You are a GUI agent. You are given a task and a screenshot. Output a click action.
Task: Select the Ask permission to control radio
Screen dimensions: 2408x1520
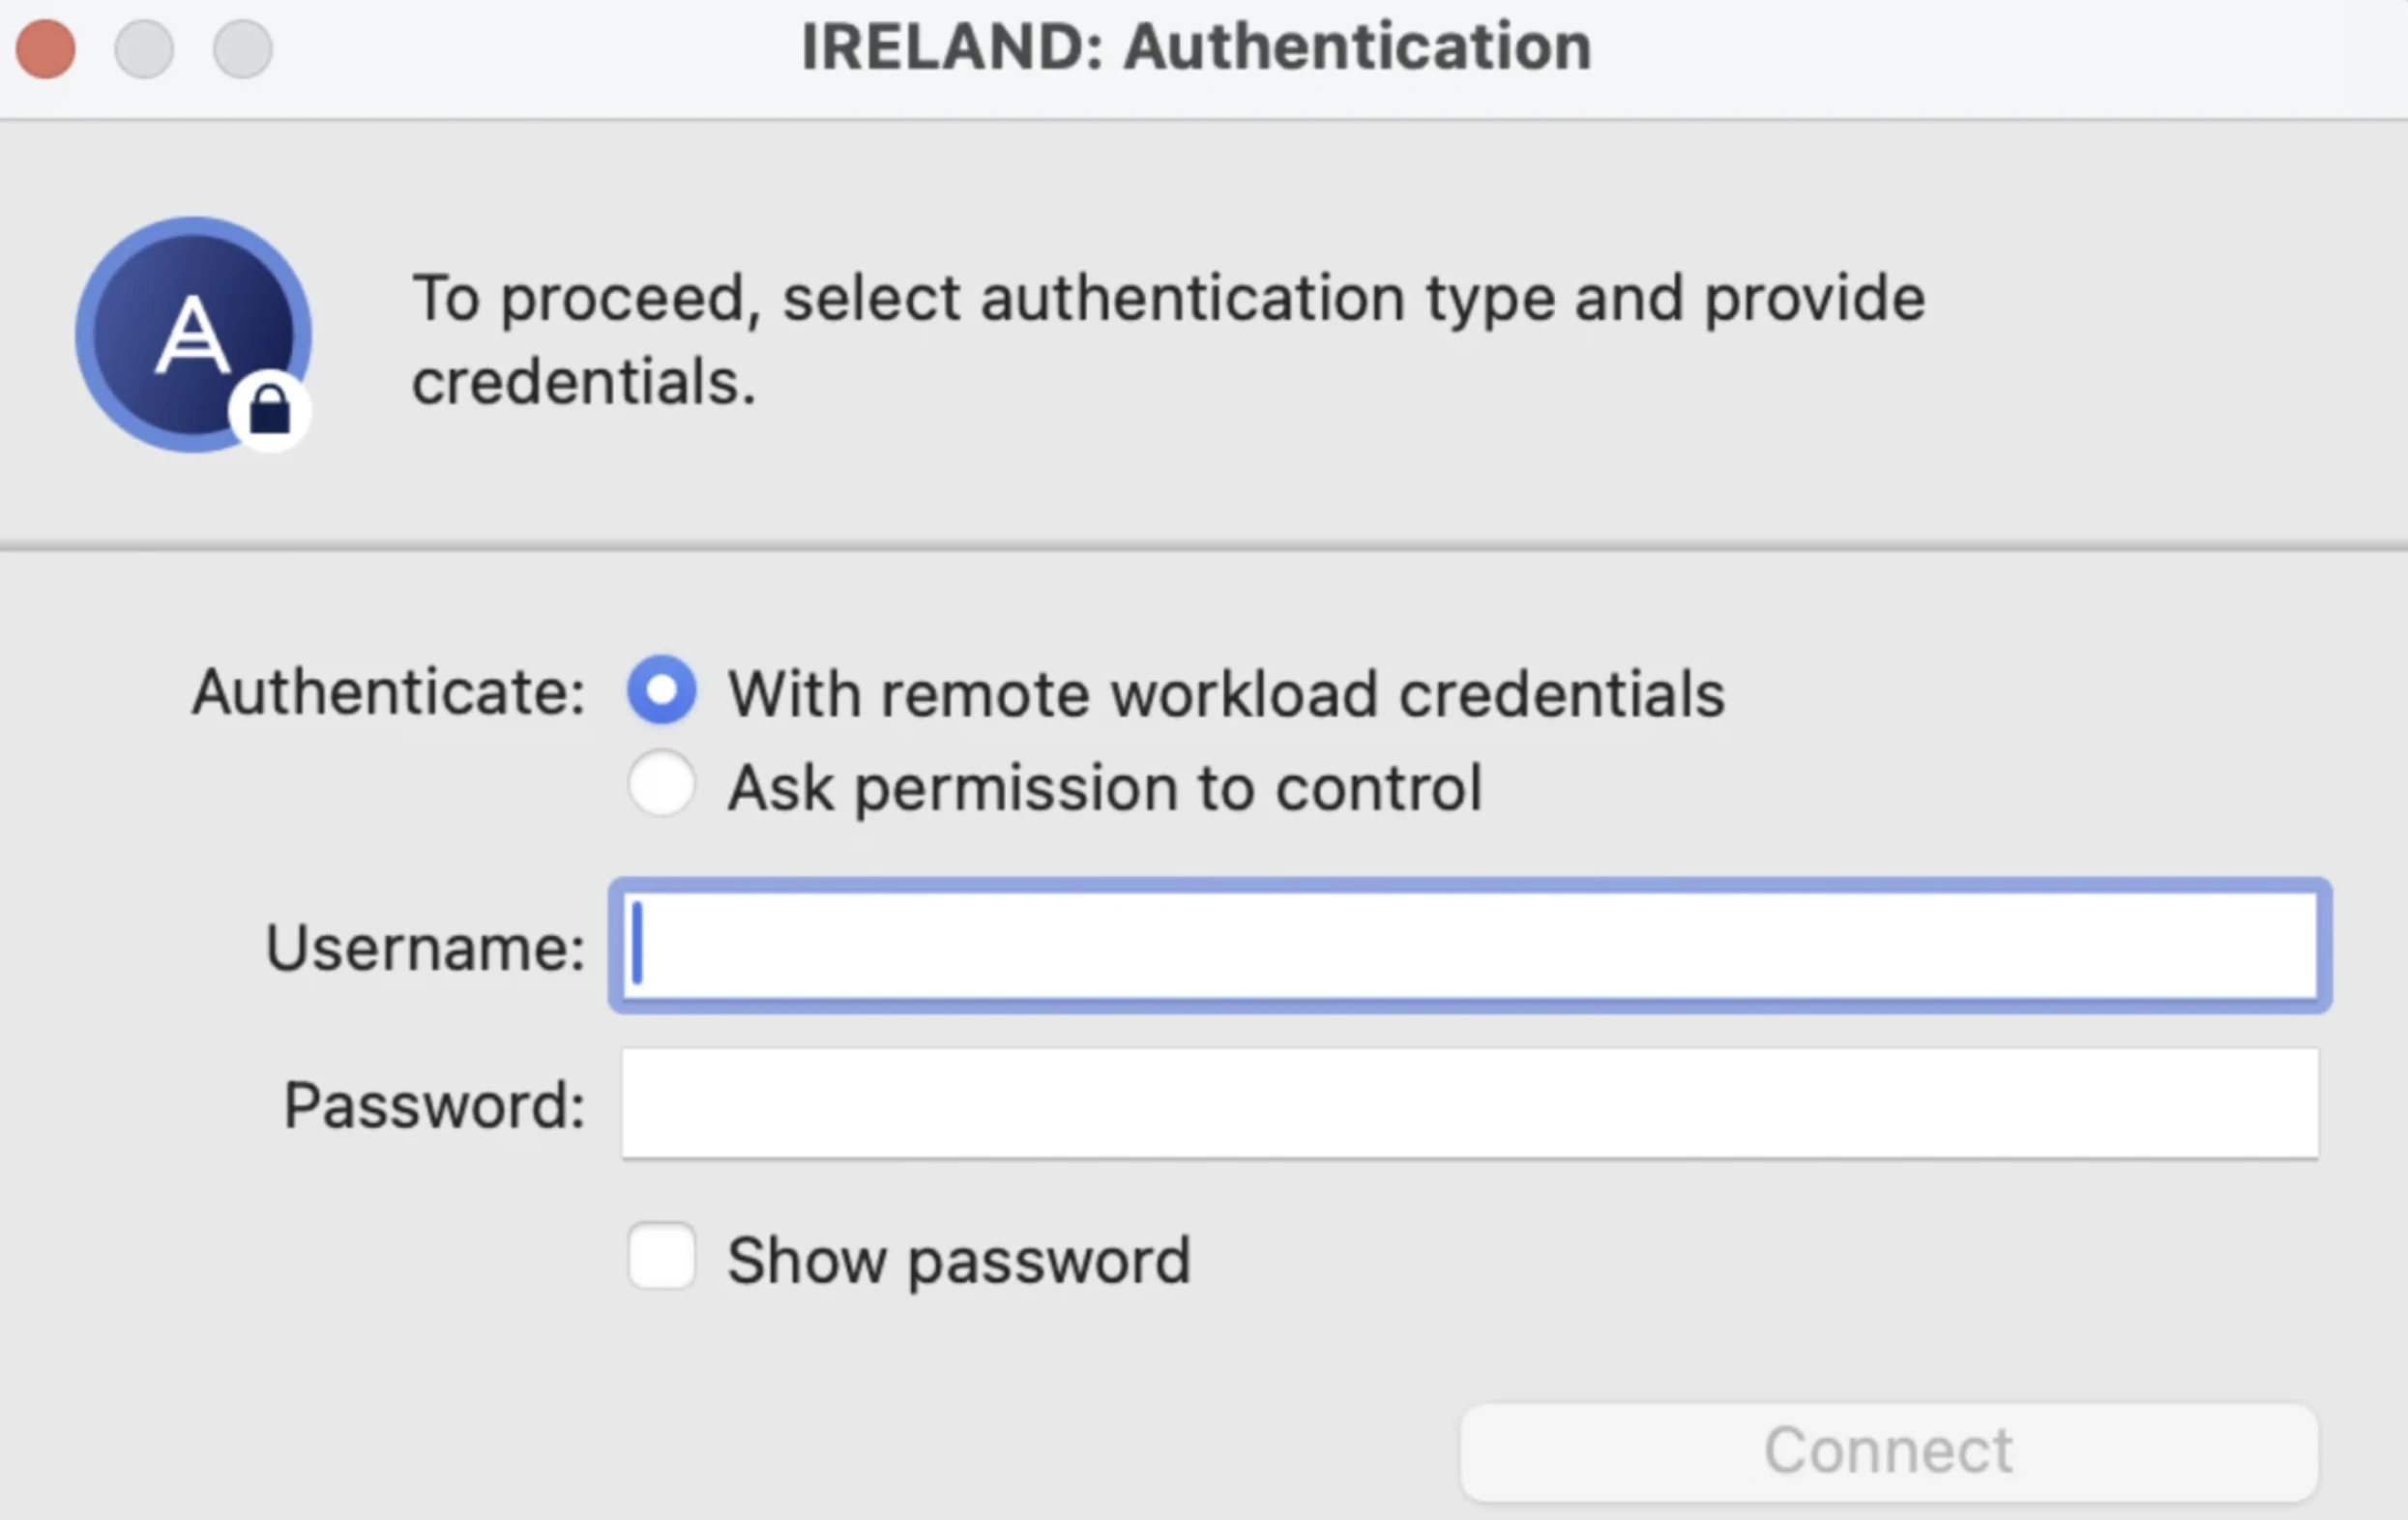[x=661, y=783]
